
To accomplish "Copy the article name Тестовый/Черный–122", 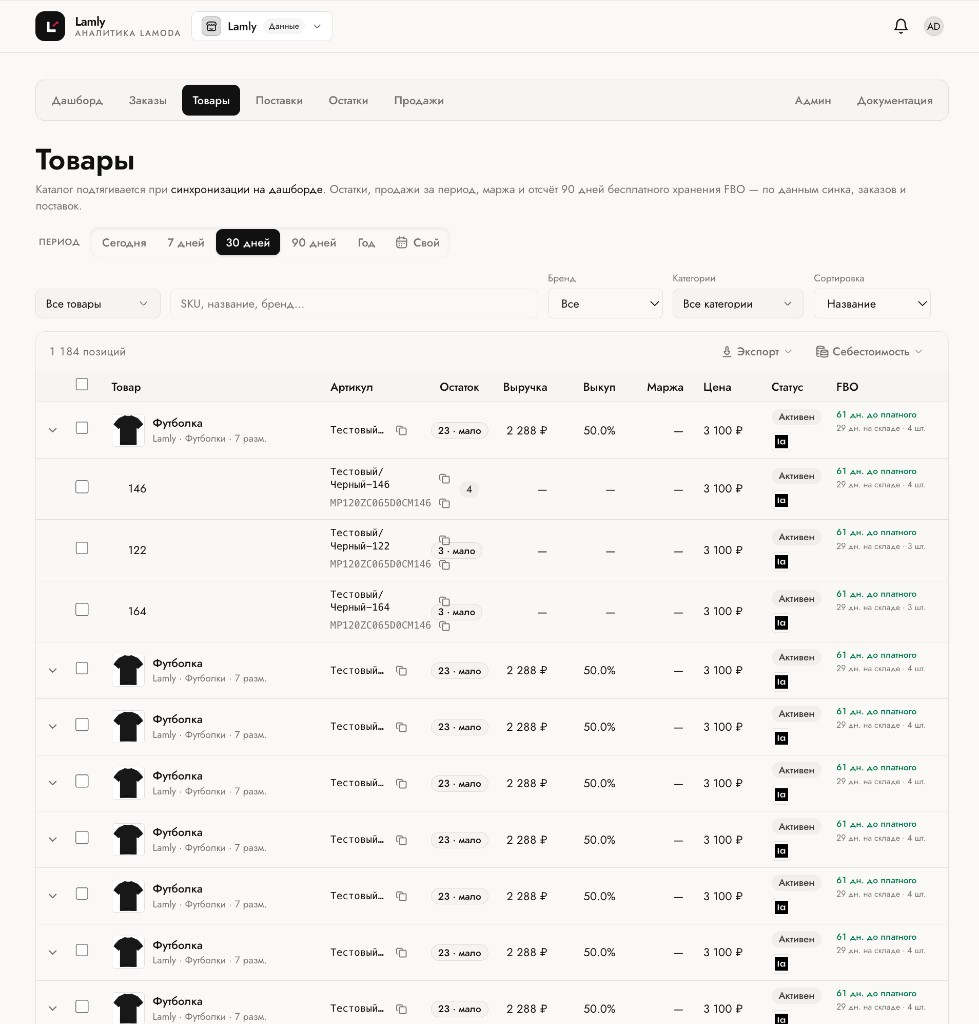I will click(x=444, y=540).
